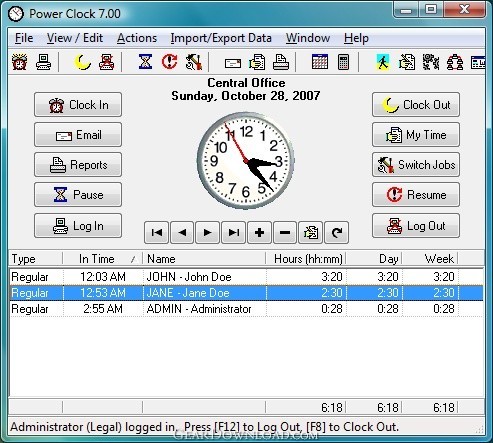Image resolution: width=493 pixels, height=443 pixels.
Task: Click the hammer Switch Jobs toolbar icon
Action: pos(194,62)
